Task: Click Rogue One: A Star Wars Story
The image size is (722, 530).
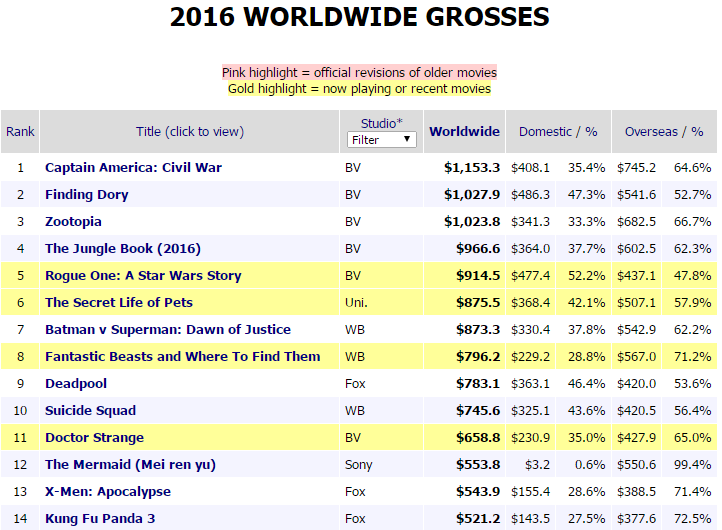Action: pyautogui.click(x=143, y=275)
